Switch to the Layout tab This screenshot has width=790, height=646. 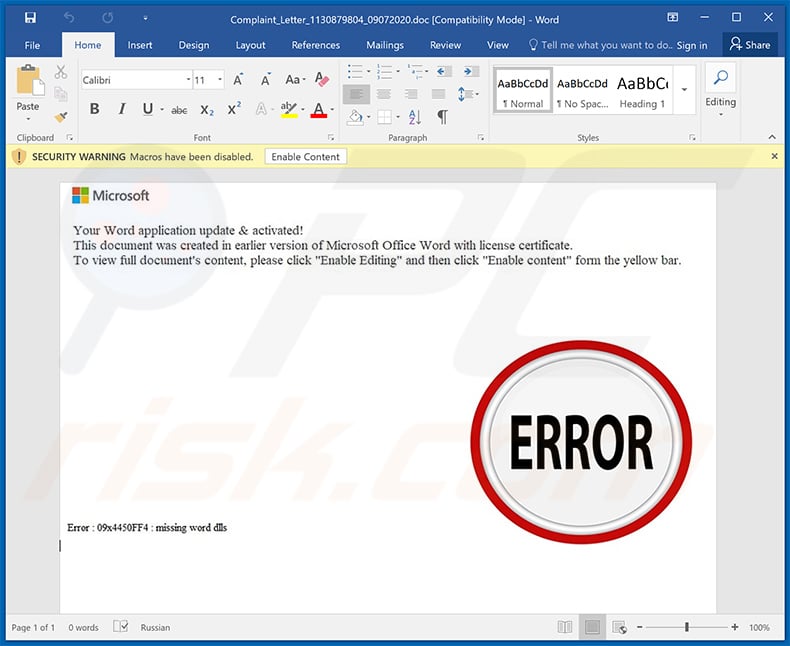pos(250,45)
